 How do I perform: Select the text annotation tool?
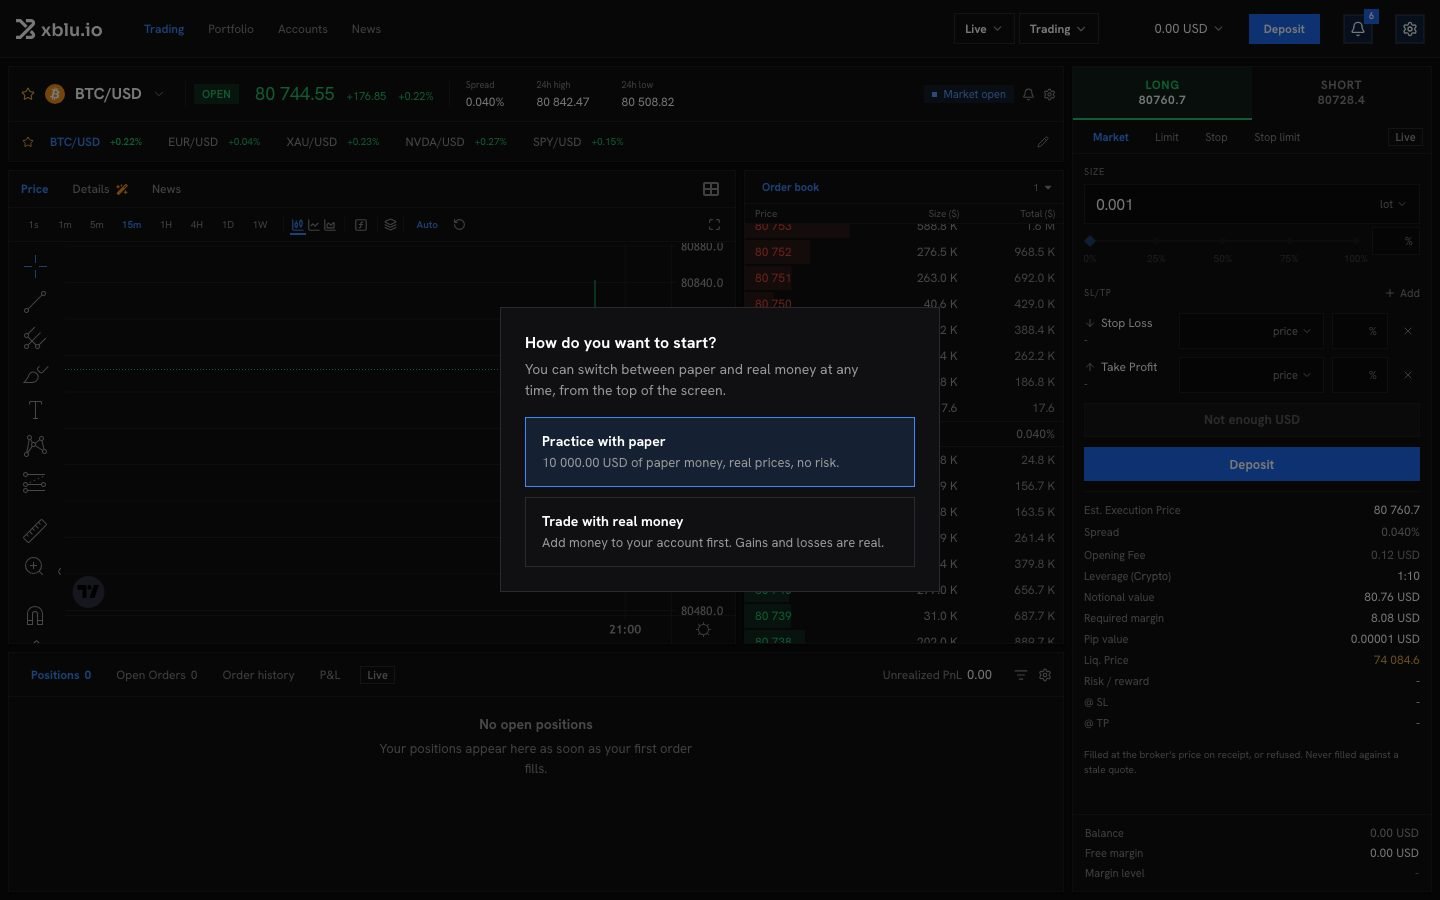pyautogui.click(x=35, y=410)
